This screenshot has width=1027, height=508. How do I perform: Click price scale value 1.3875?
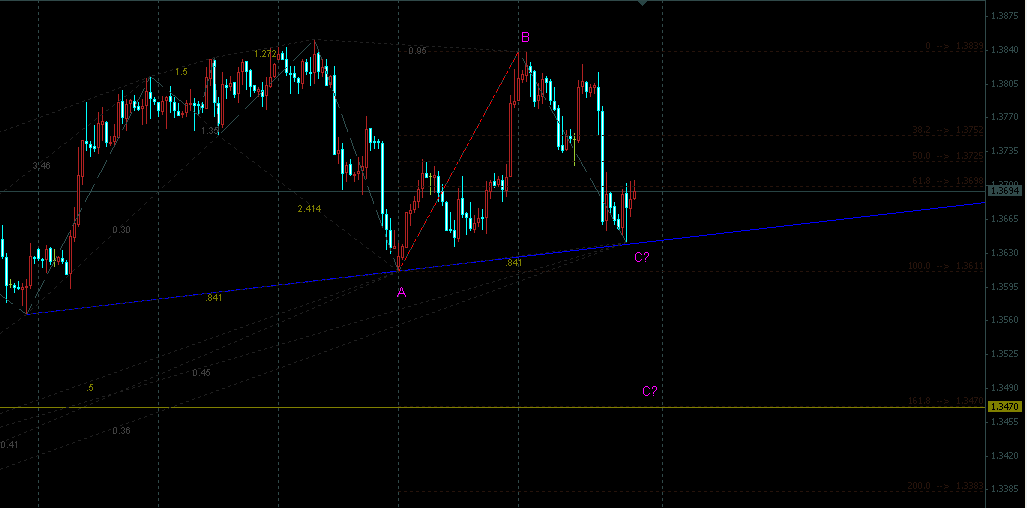click(x=1004, y=16)
